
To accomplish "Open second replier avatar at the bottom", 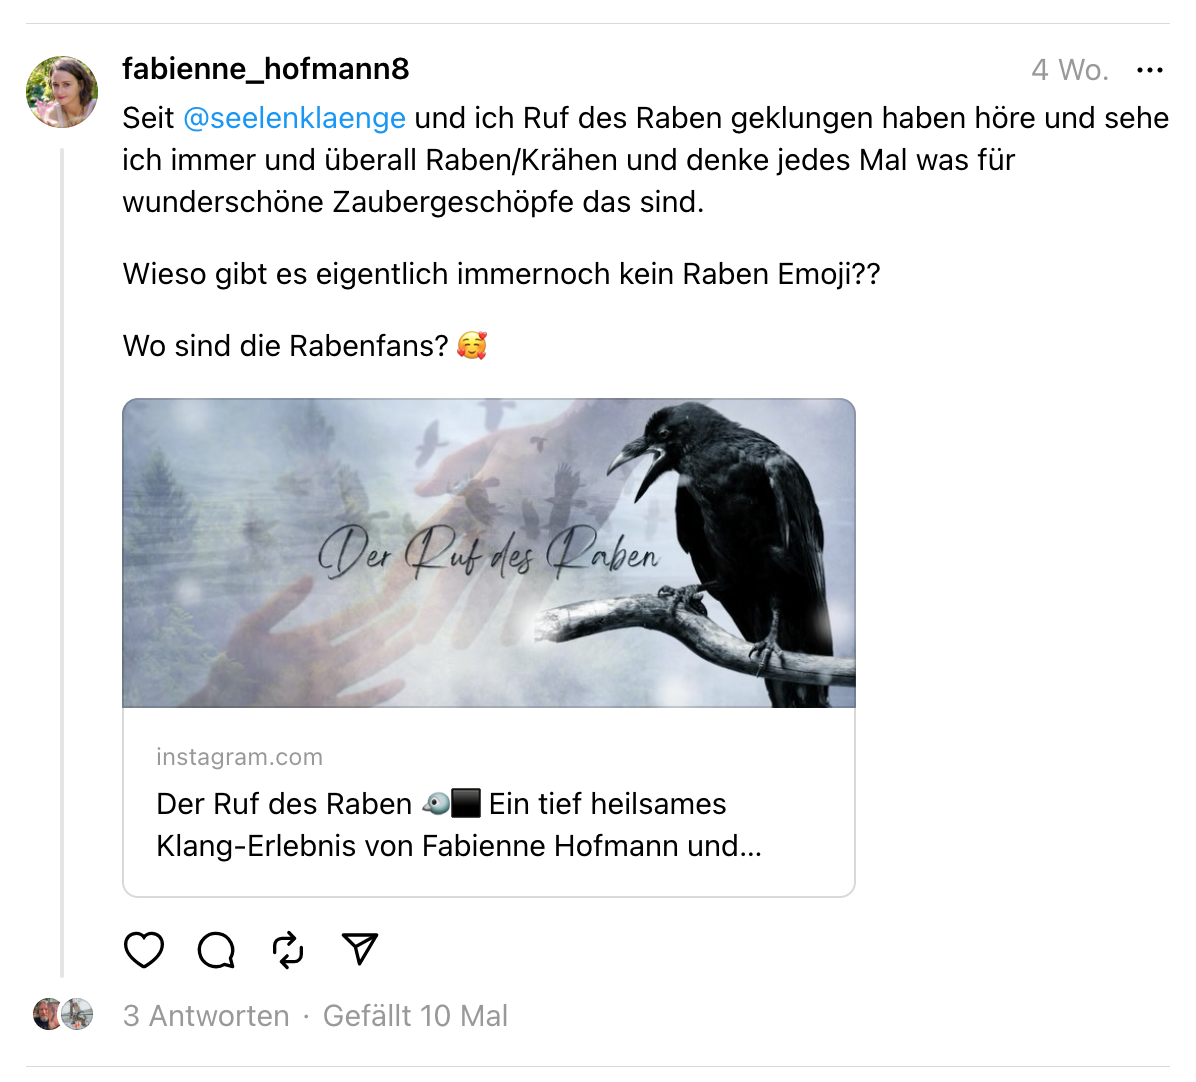I will point(78,1014).
